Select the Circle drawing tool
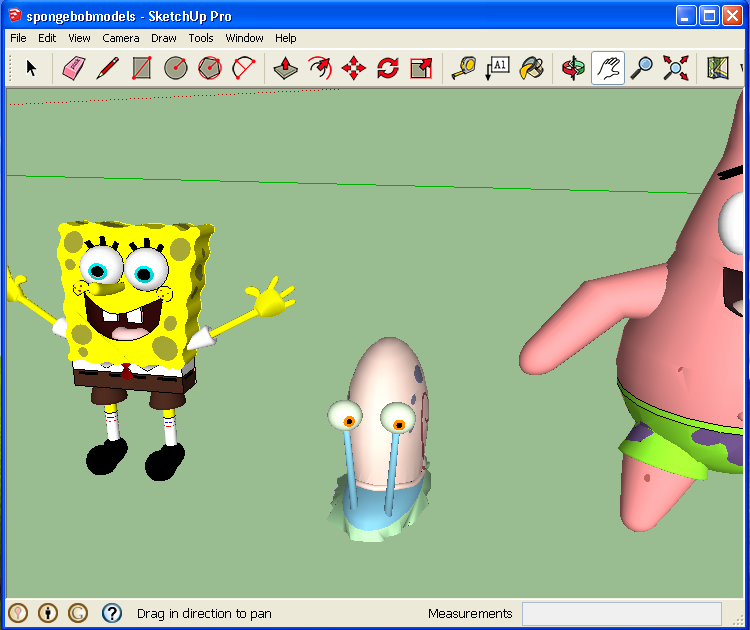Viewport: 750px width, 630px height. pos(176,68)
